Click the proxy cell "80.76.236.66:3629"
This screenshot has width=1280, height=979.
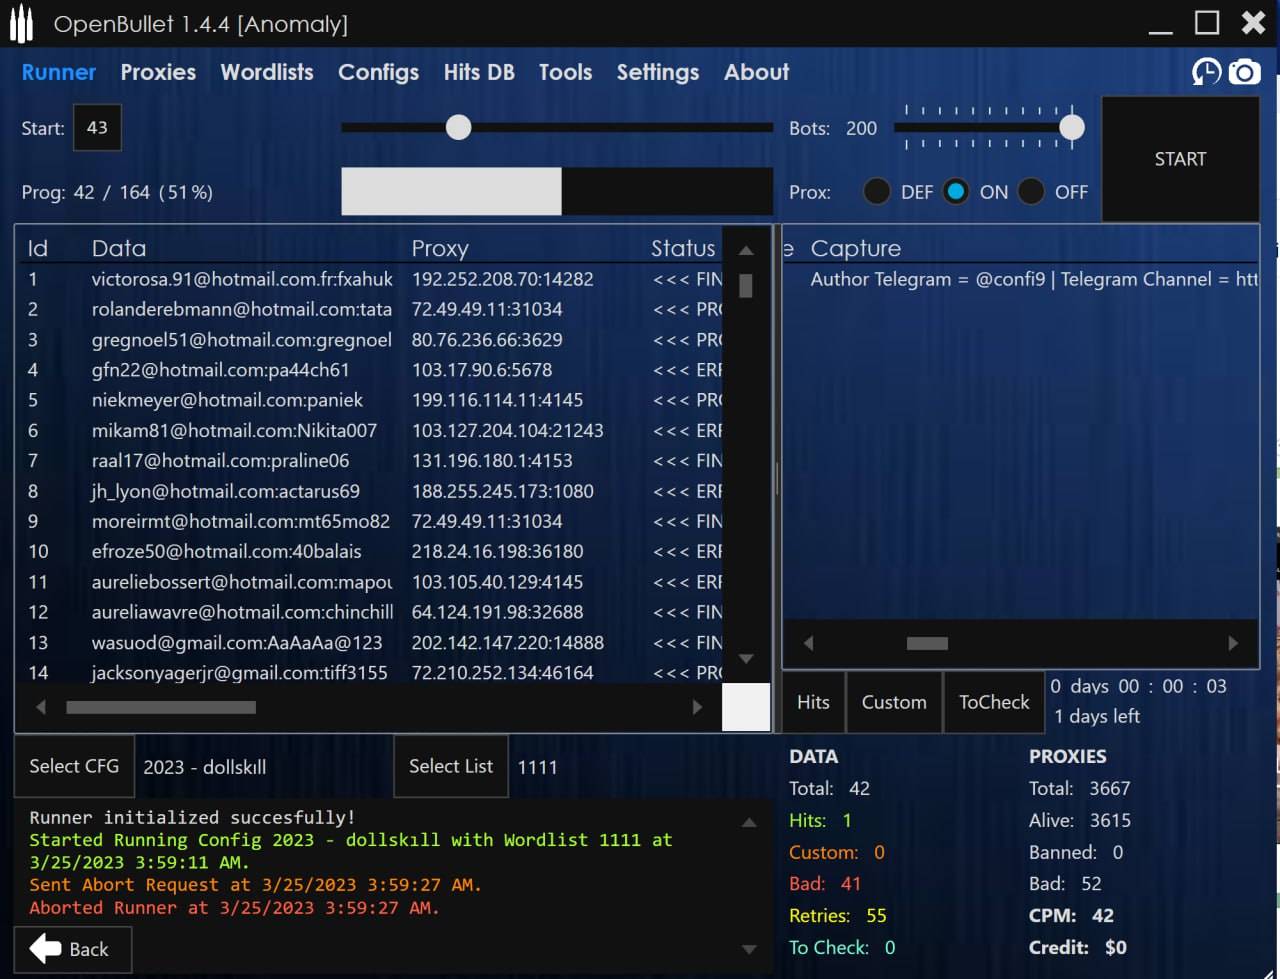[487, 340]
